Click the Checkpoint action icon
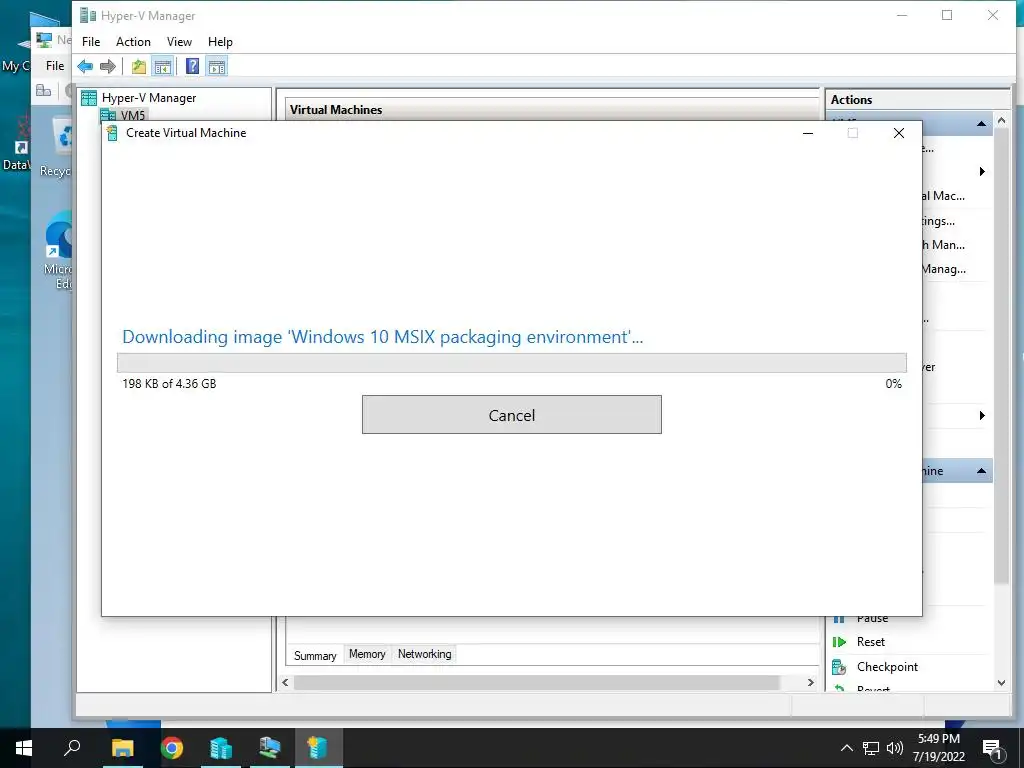 point(839,667)
